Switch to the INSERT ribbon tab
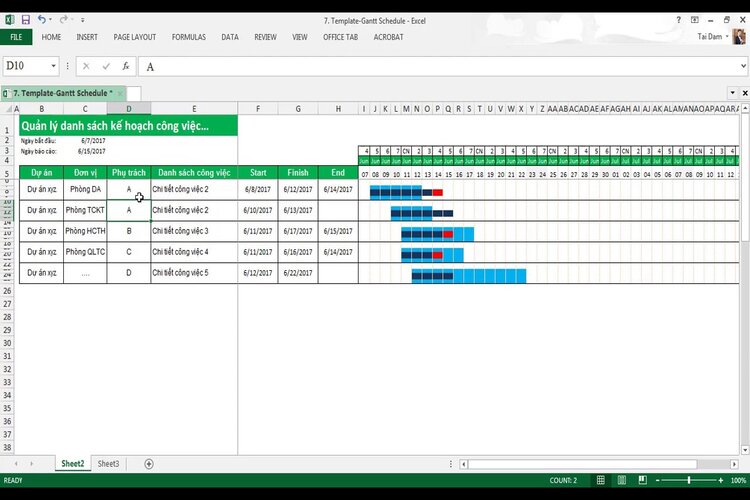 point(87,37)
